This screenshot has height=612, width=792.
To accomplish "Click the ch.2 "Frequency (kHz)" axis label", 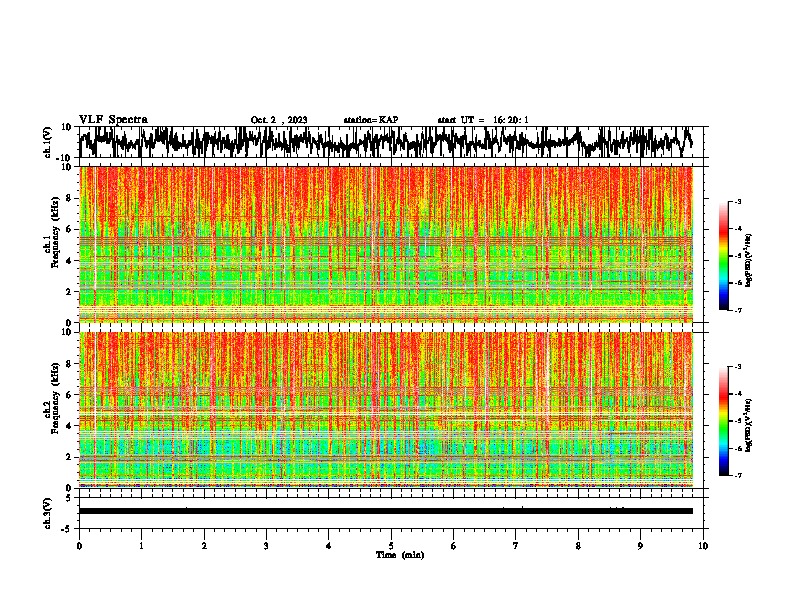I will click(55, 398).
